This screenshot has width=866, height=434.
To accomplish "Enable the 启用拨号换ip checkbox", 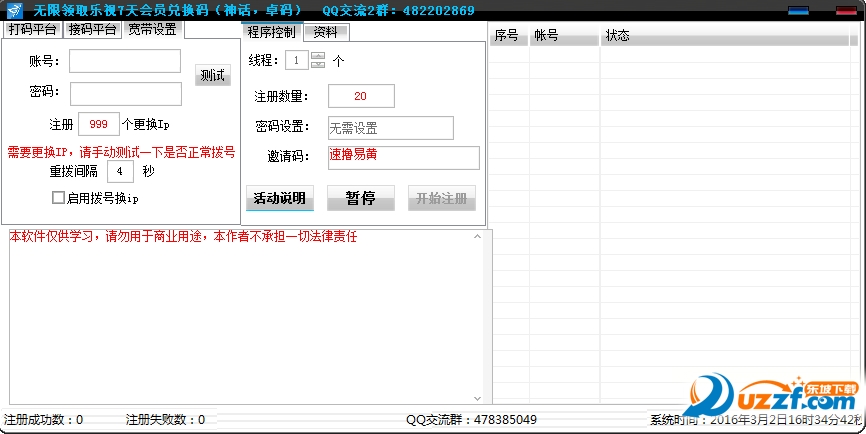I will click(x=58, y=198).
